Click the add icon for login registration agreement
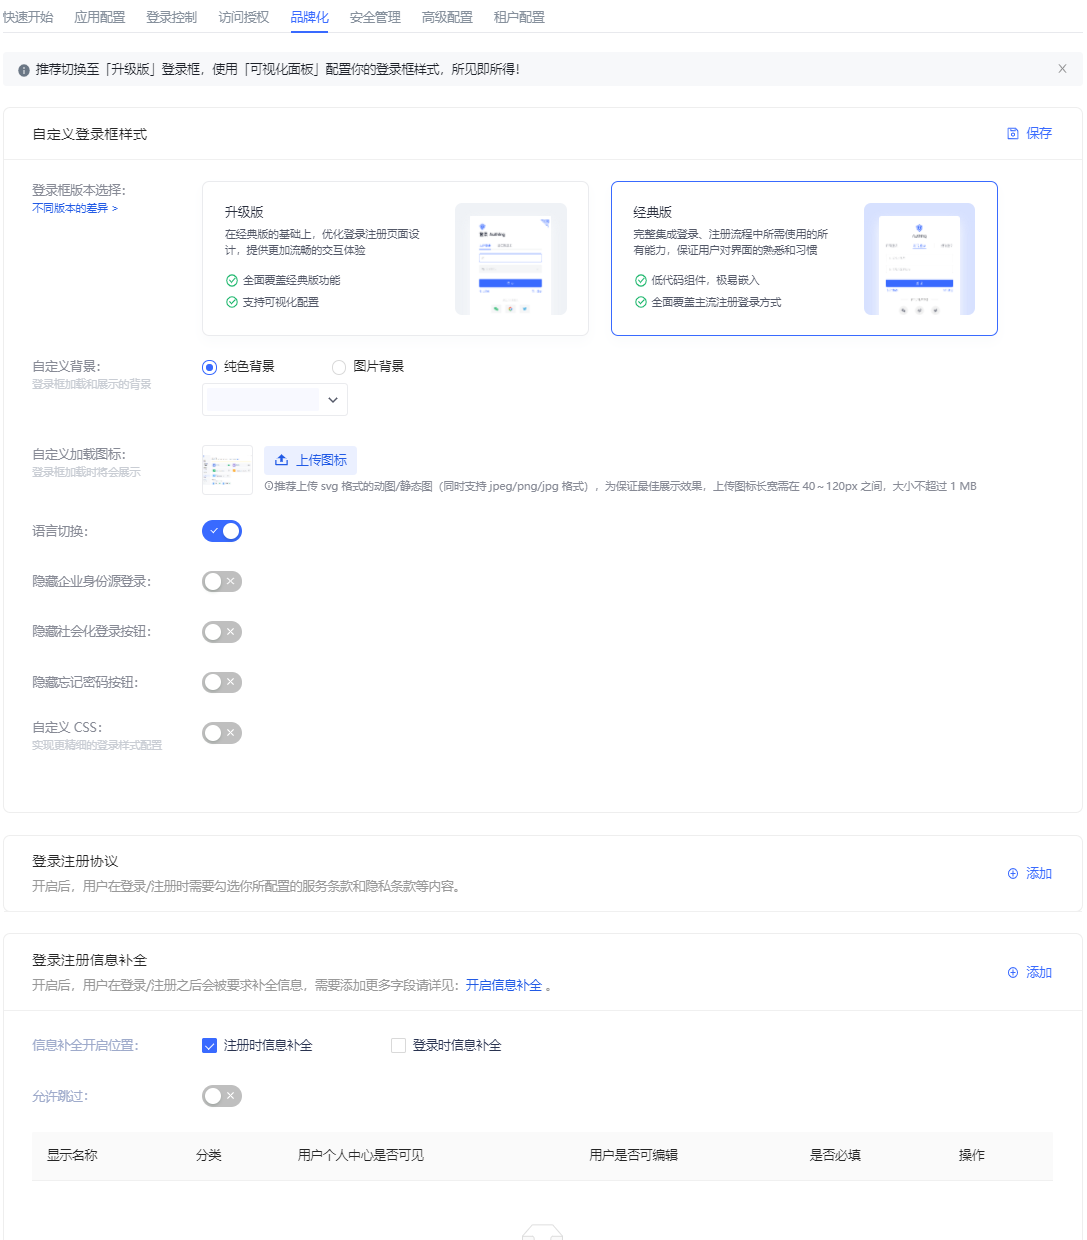1087x1240 pixels. click(x=1012, y=873)
